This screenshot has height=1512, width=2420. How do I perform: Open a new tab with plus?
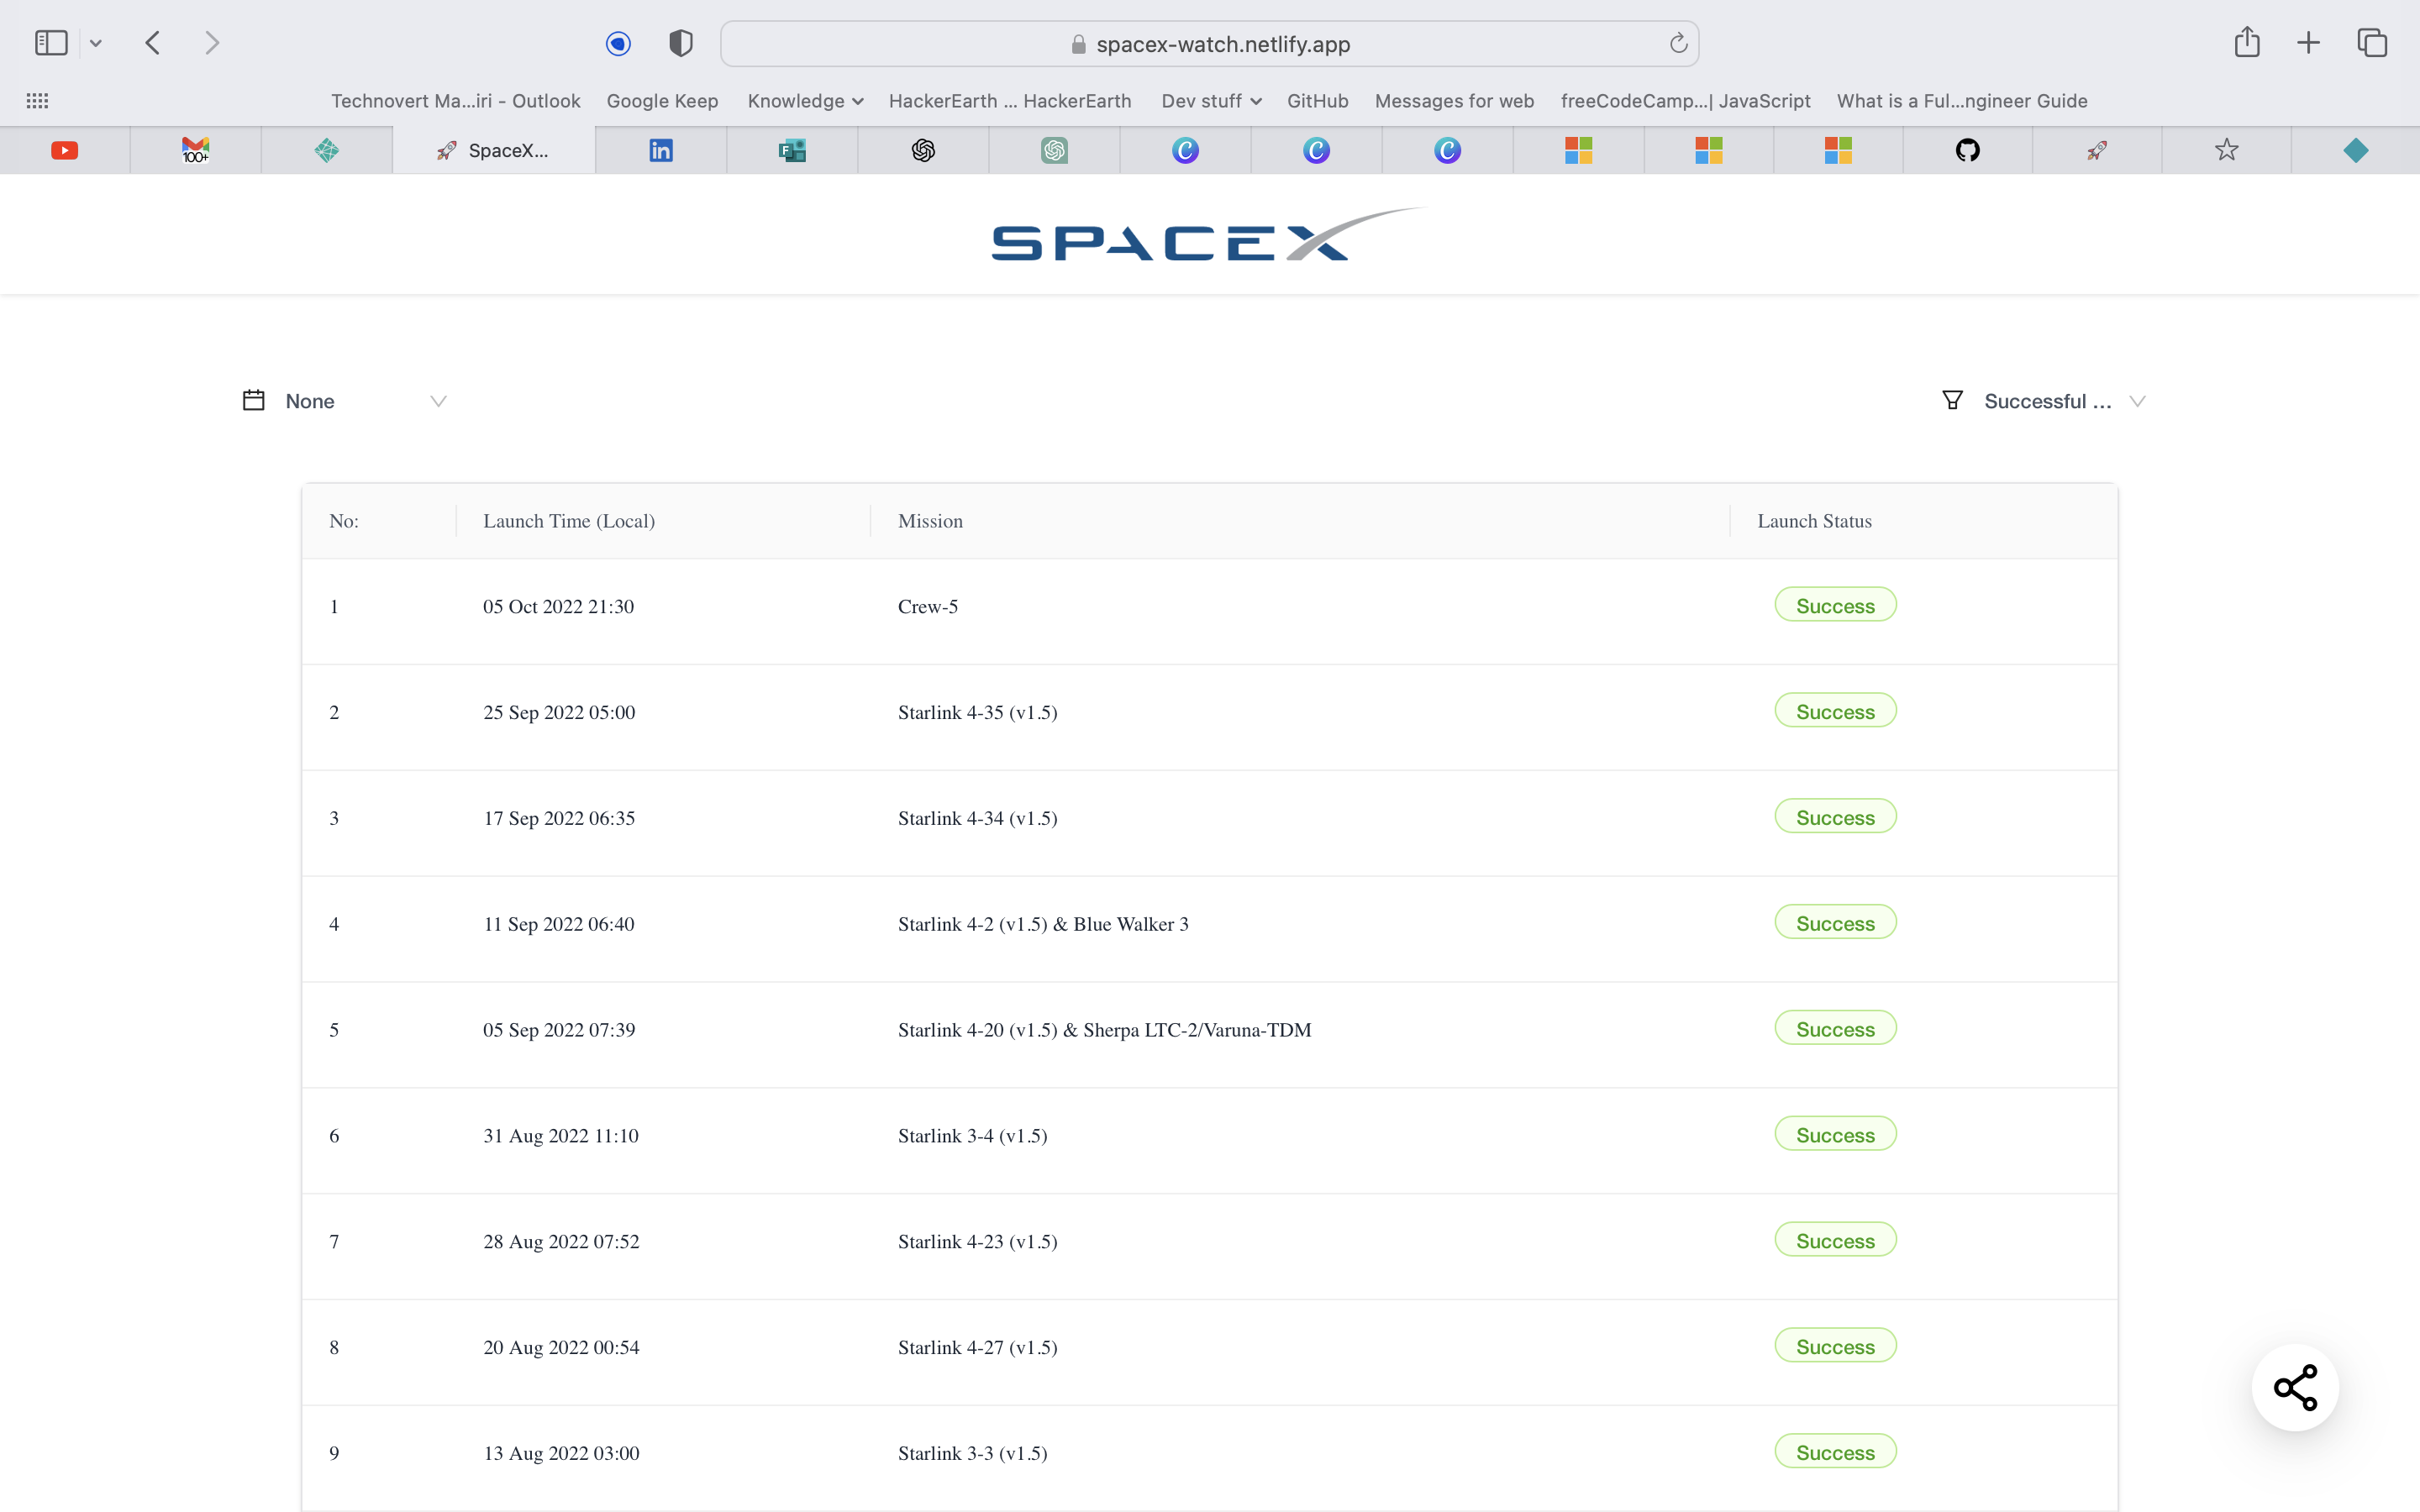2308,43
